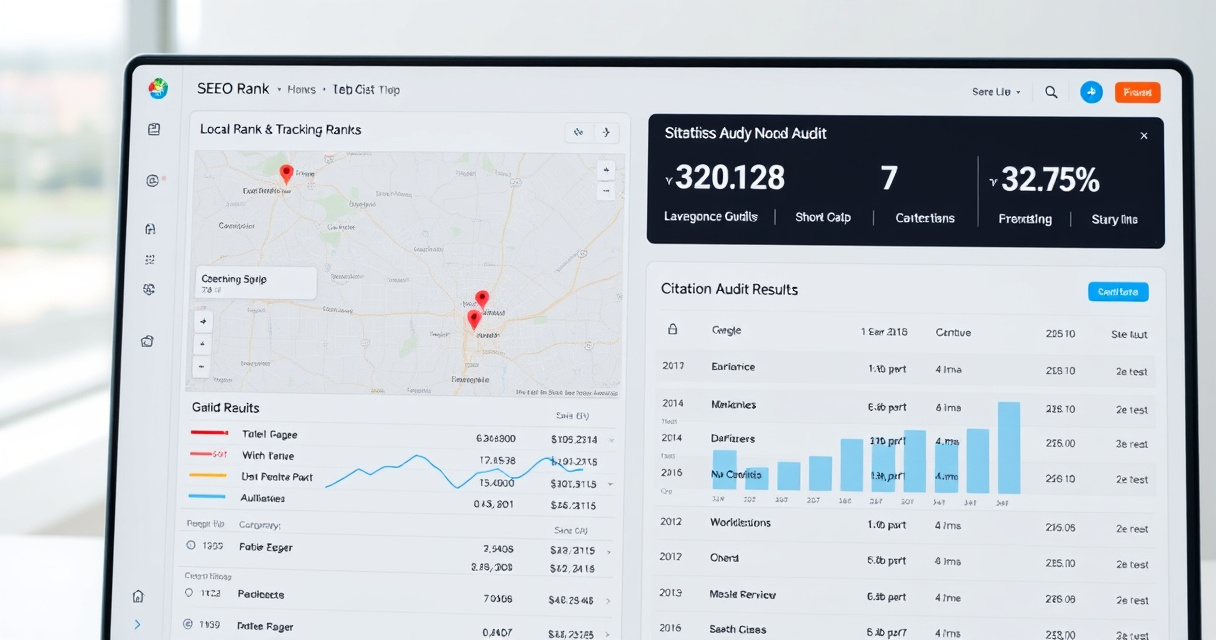
Task: Open the search magnifier icon in header
Action: tap(1051, 92)
